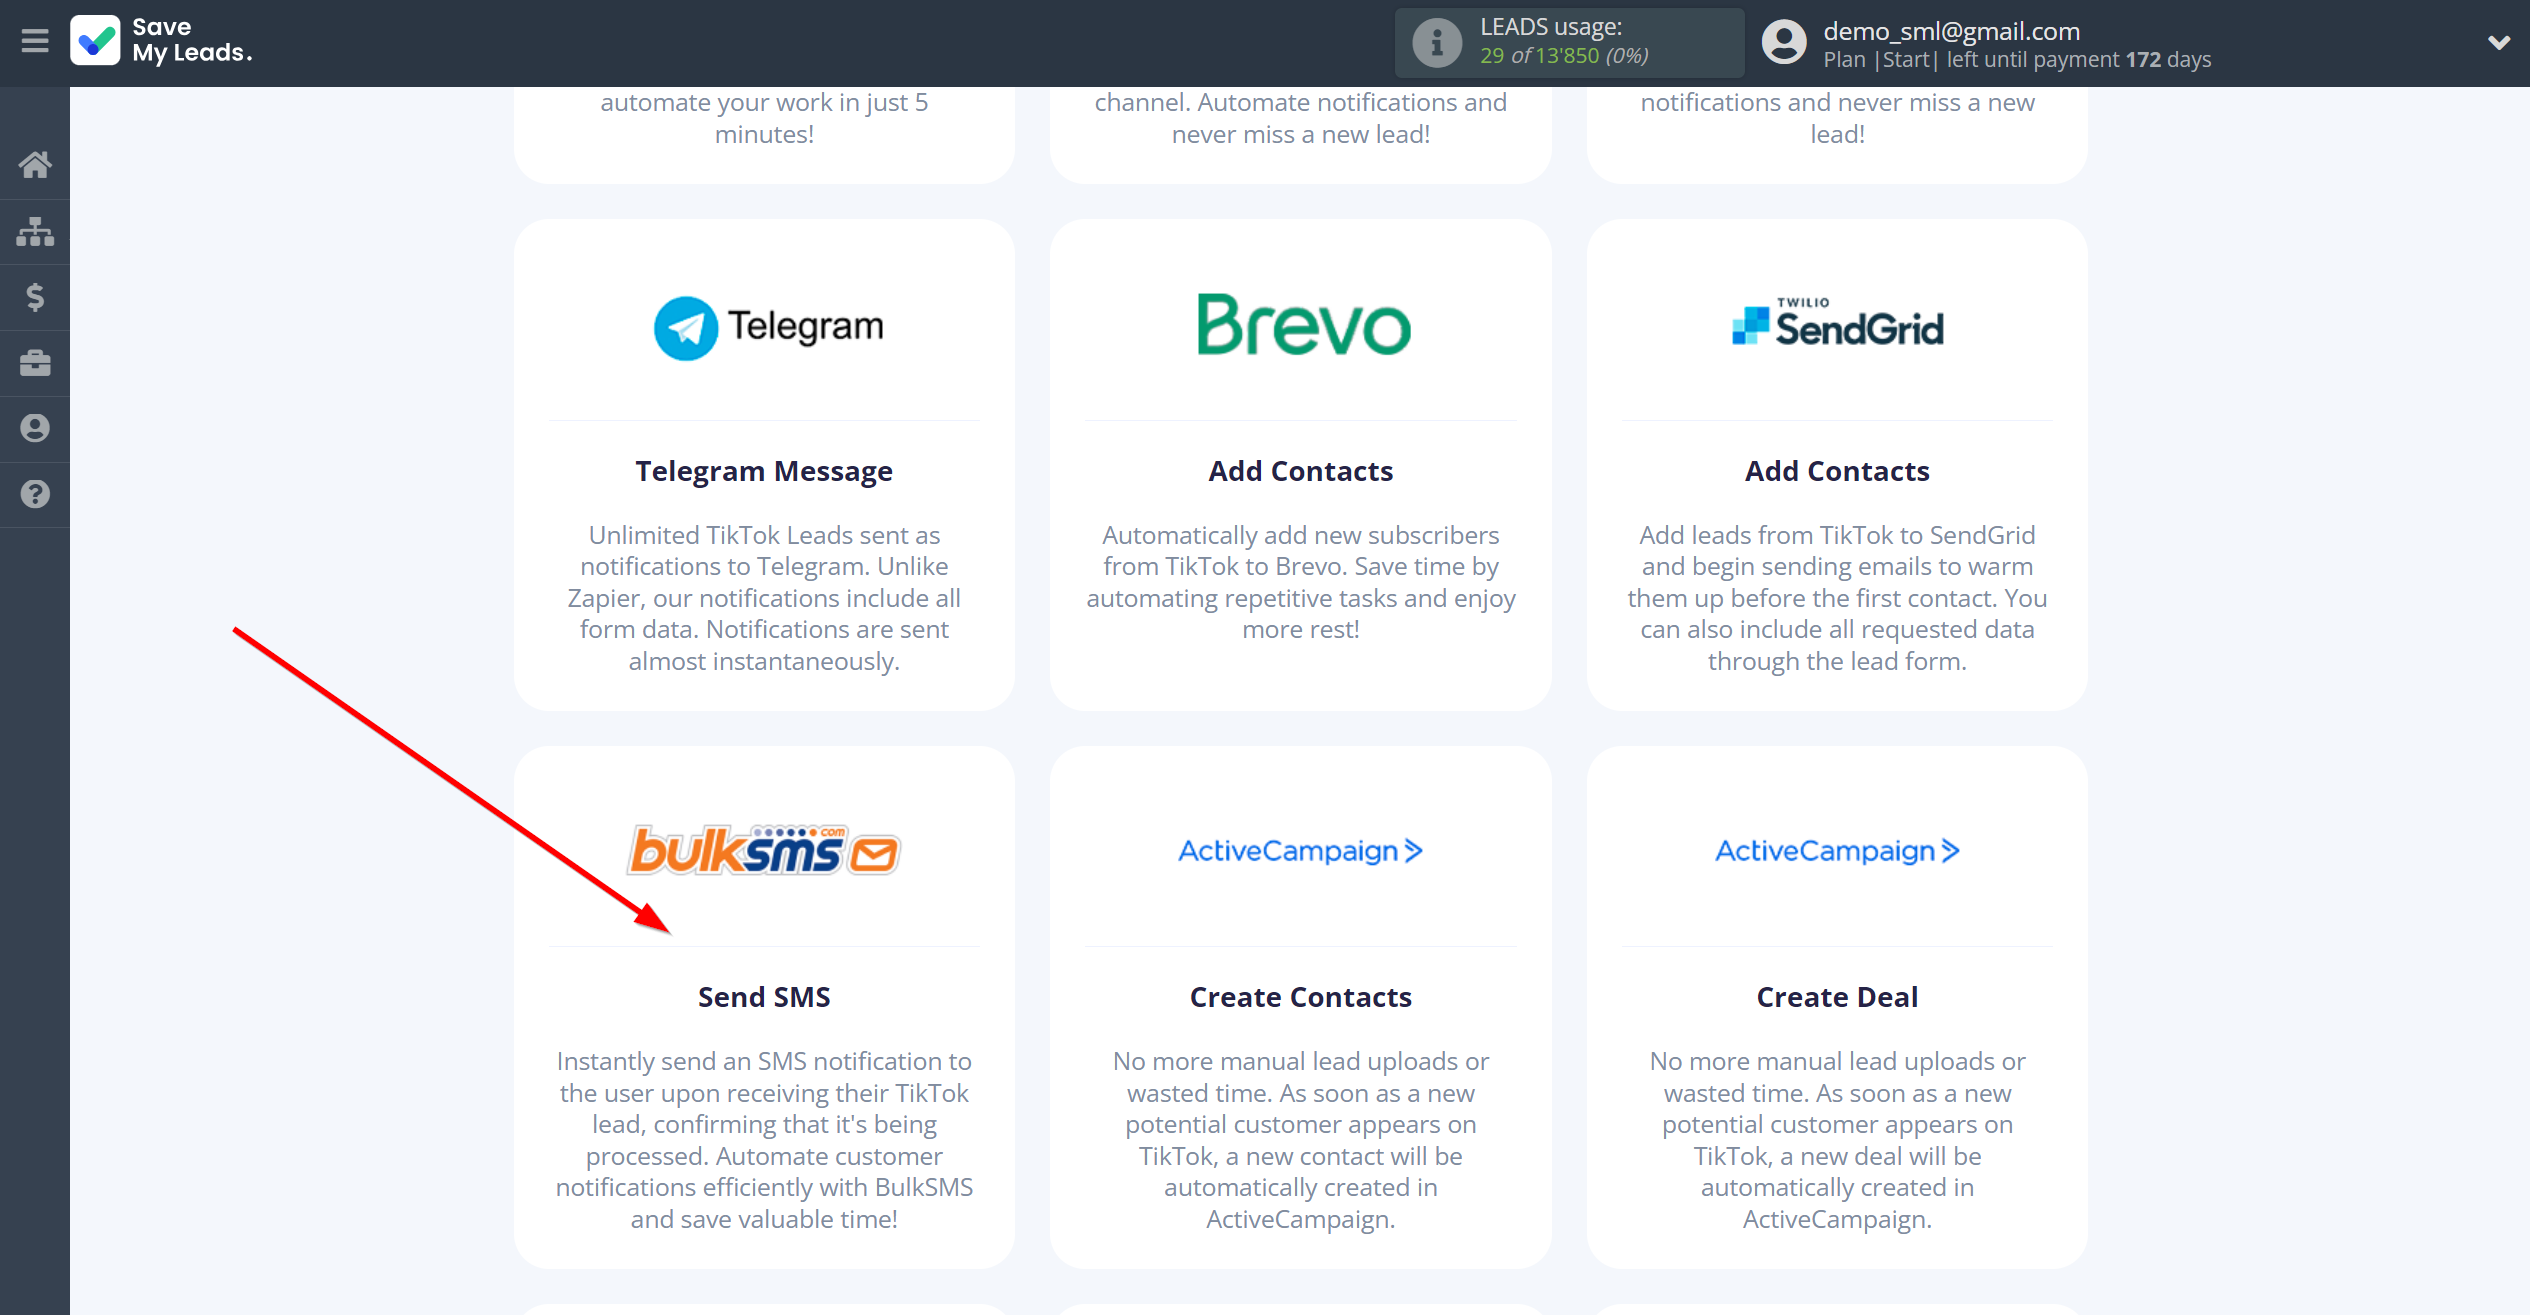Open help question mark icon in sidebar
Viewport: 2530px width, 1315px height.
click(x=35, y=494)
